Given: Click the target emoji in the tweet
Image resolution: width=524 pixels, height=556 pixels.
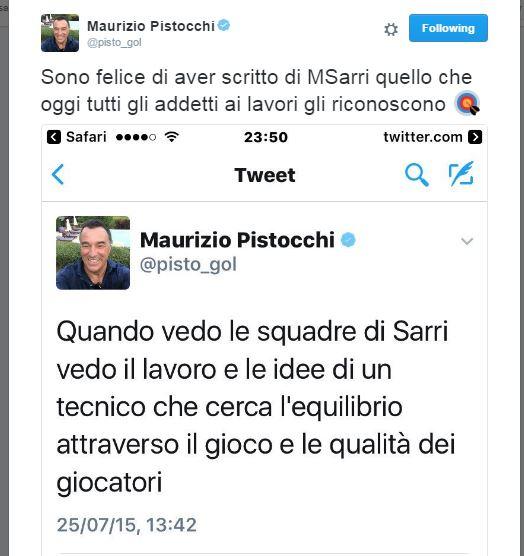Looking at the screenshot, I should [468, 104].
